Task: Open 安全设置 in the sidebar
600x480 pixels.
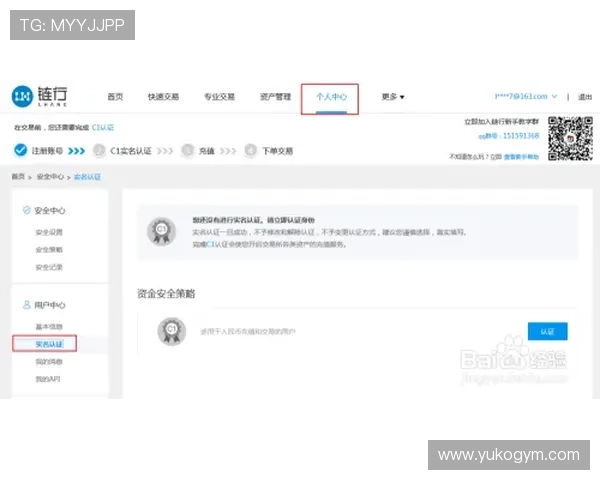Action: point(49,232)
